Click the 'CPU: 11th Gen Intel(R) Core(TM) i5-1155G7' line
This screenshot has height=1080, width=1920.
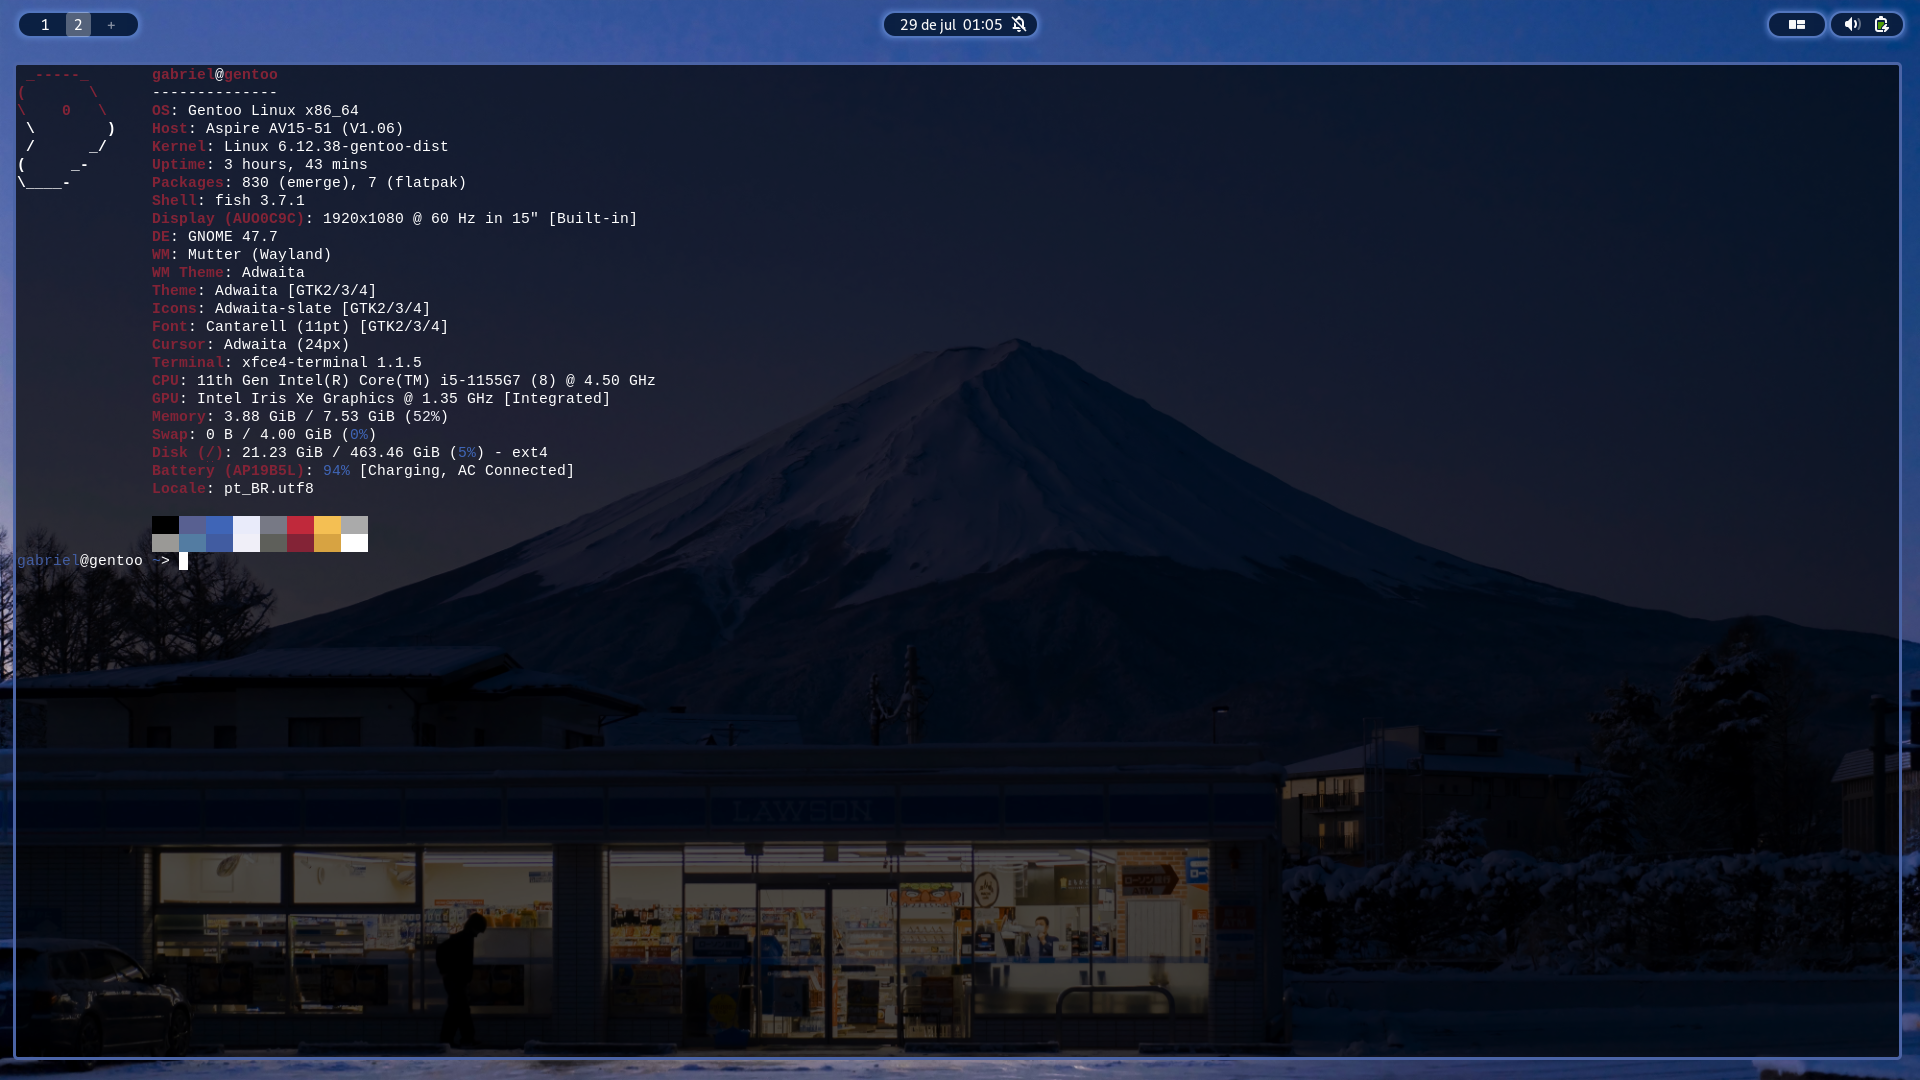pyautogui.click(x=404, y=381)
